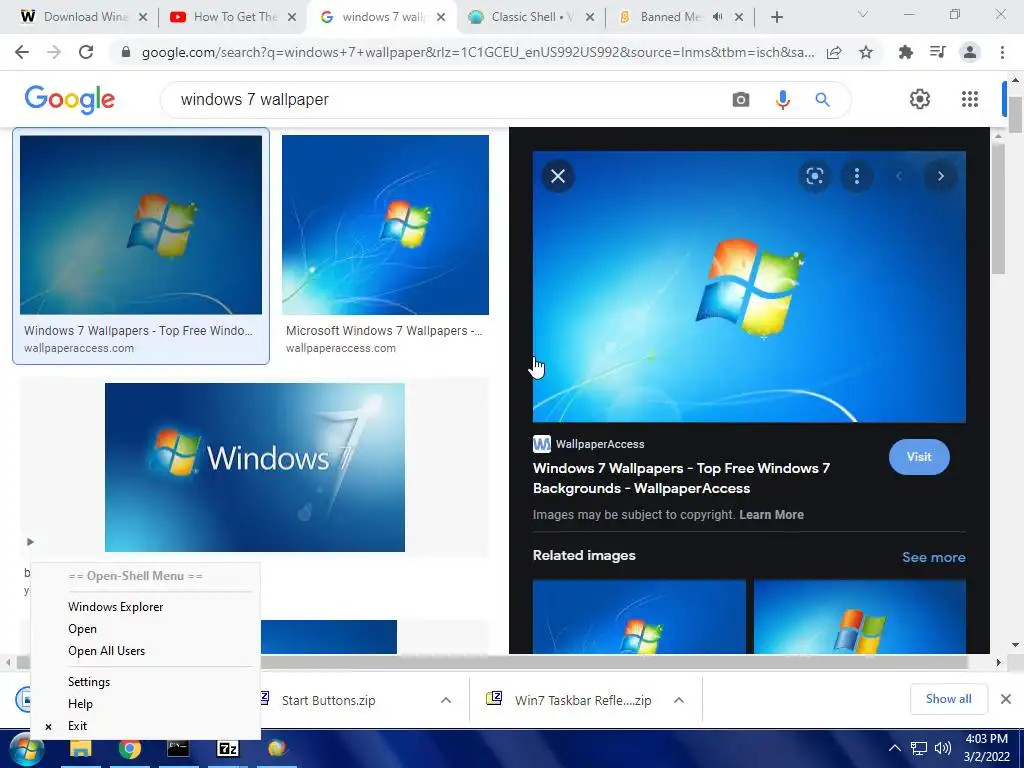The image size is (1024, 768).
Task: Open Chrome icon on the taskbar
Action: (x=129, y=748)
